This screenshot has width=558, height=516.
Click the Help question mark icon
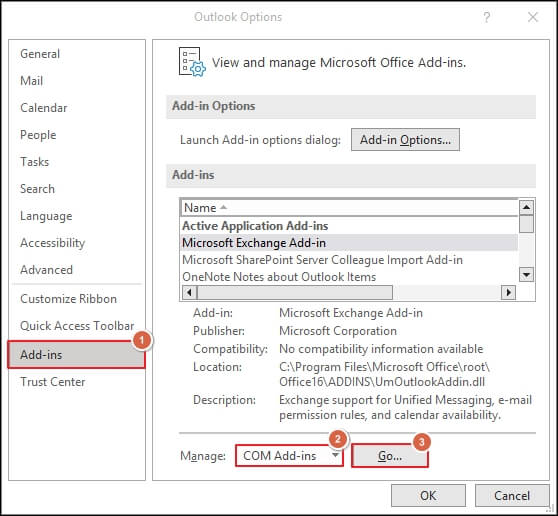click(x=486, y=17)
